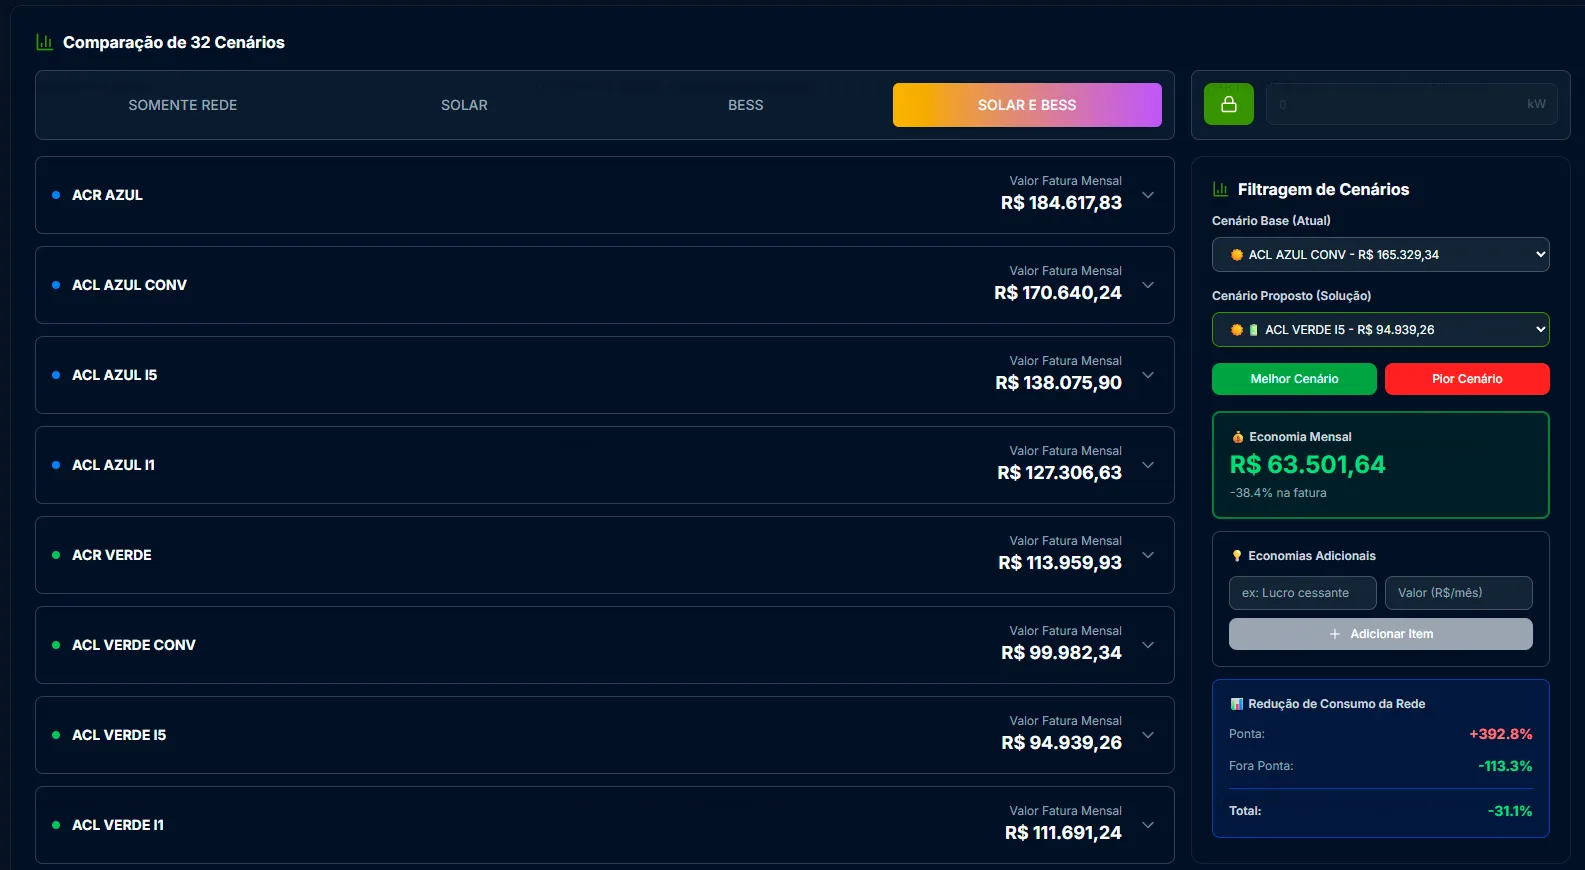The height and width of the screenshot is (870, 1585).
Task: Click the money bag icon in Economia Mensal
Action: [x=1238, y=437]
